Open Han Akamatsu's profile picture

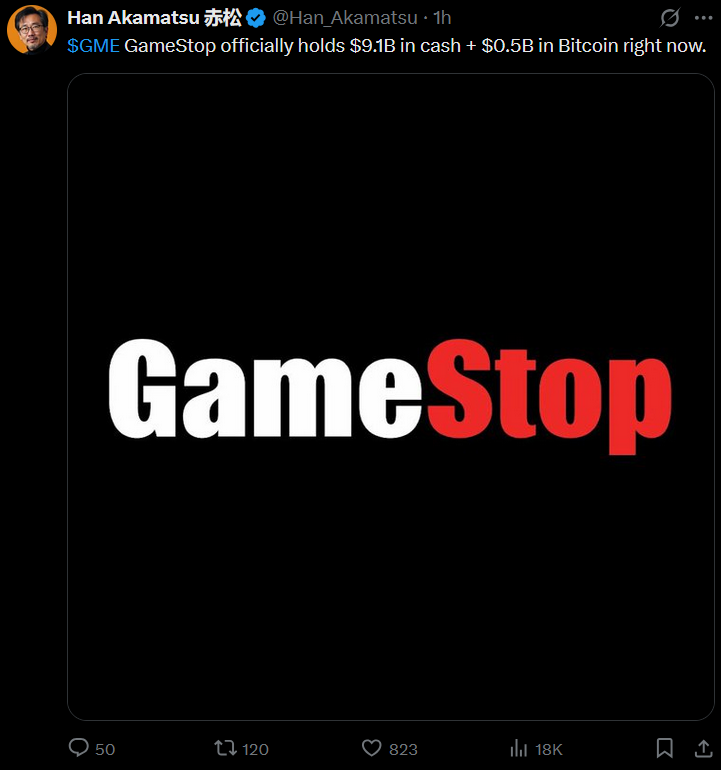[32, 29]
